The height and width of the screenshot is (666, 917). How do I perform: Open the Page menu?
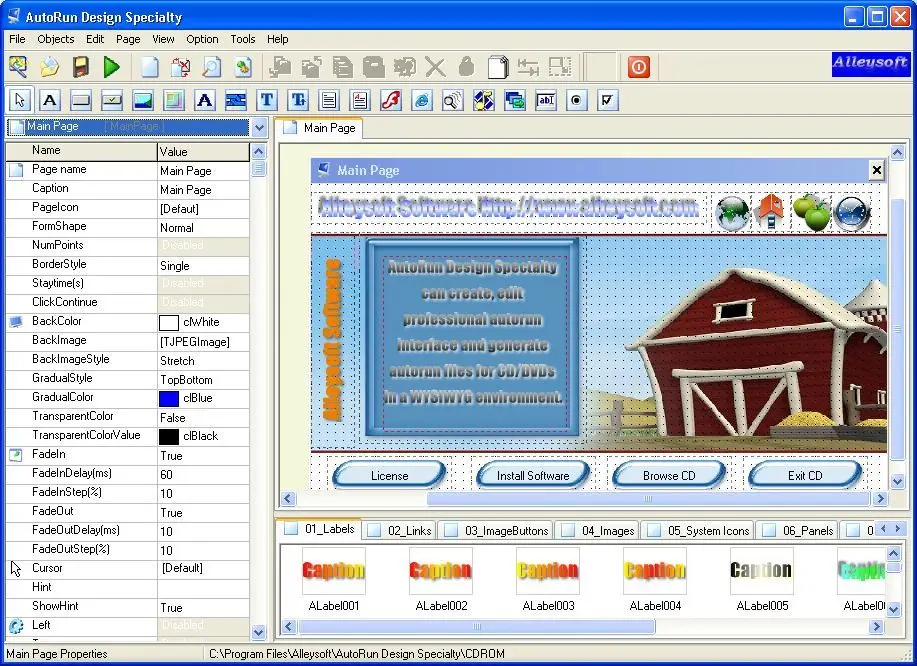click(x=128, y=39)
